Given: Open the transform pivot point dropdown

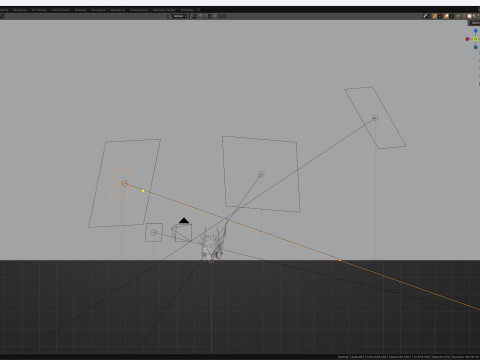Looking at the screenshot, I should [193, 16].
